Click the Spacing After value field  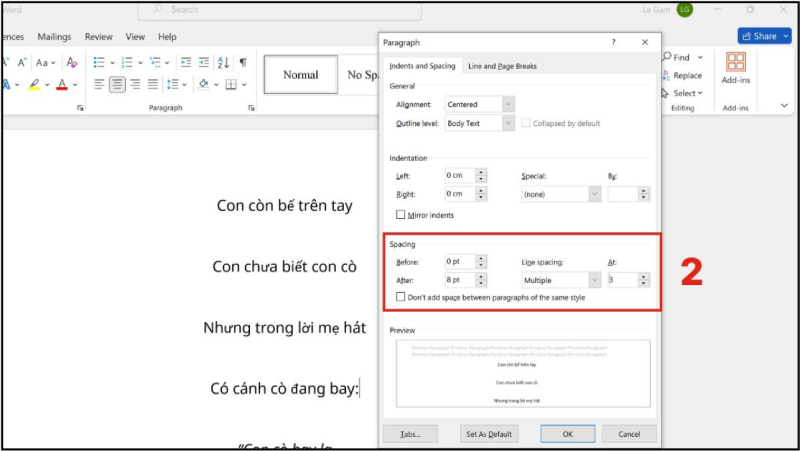[x=460, y=280]
